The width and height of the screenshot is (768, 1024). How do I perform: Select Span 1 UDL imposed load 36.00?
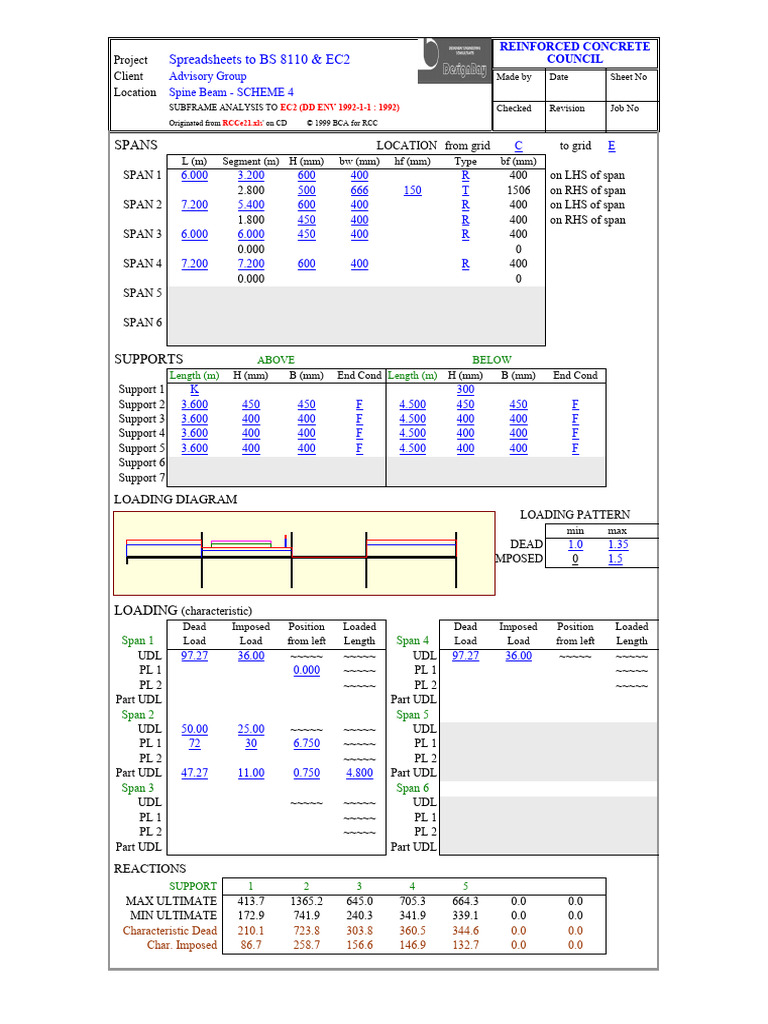coord(251,656)
